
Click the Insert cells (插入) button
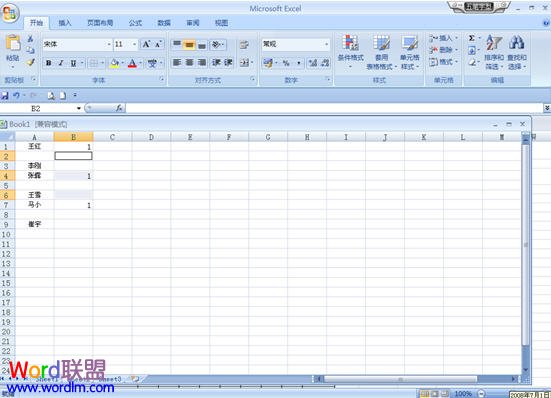pos(443,38)
